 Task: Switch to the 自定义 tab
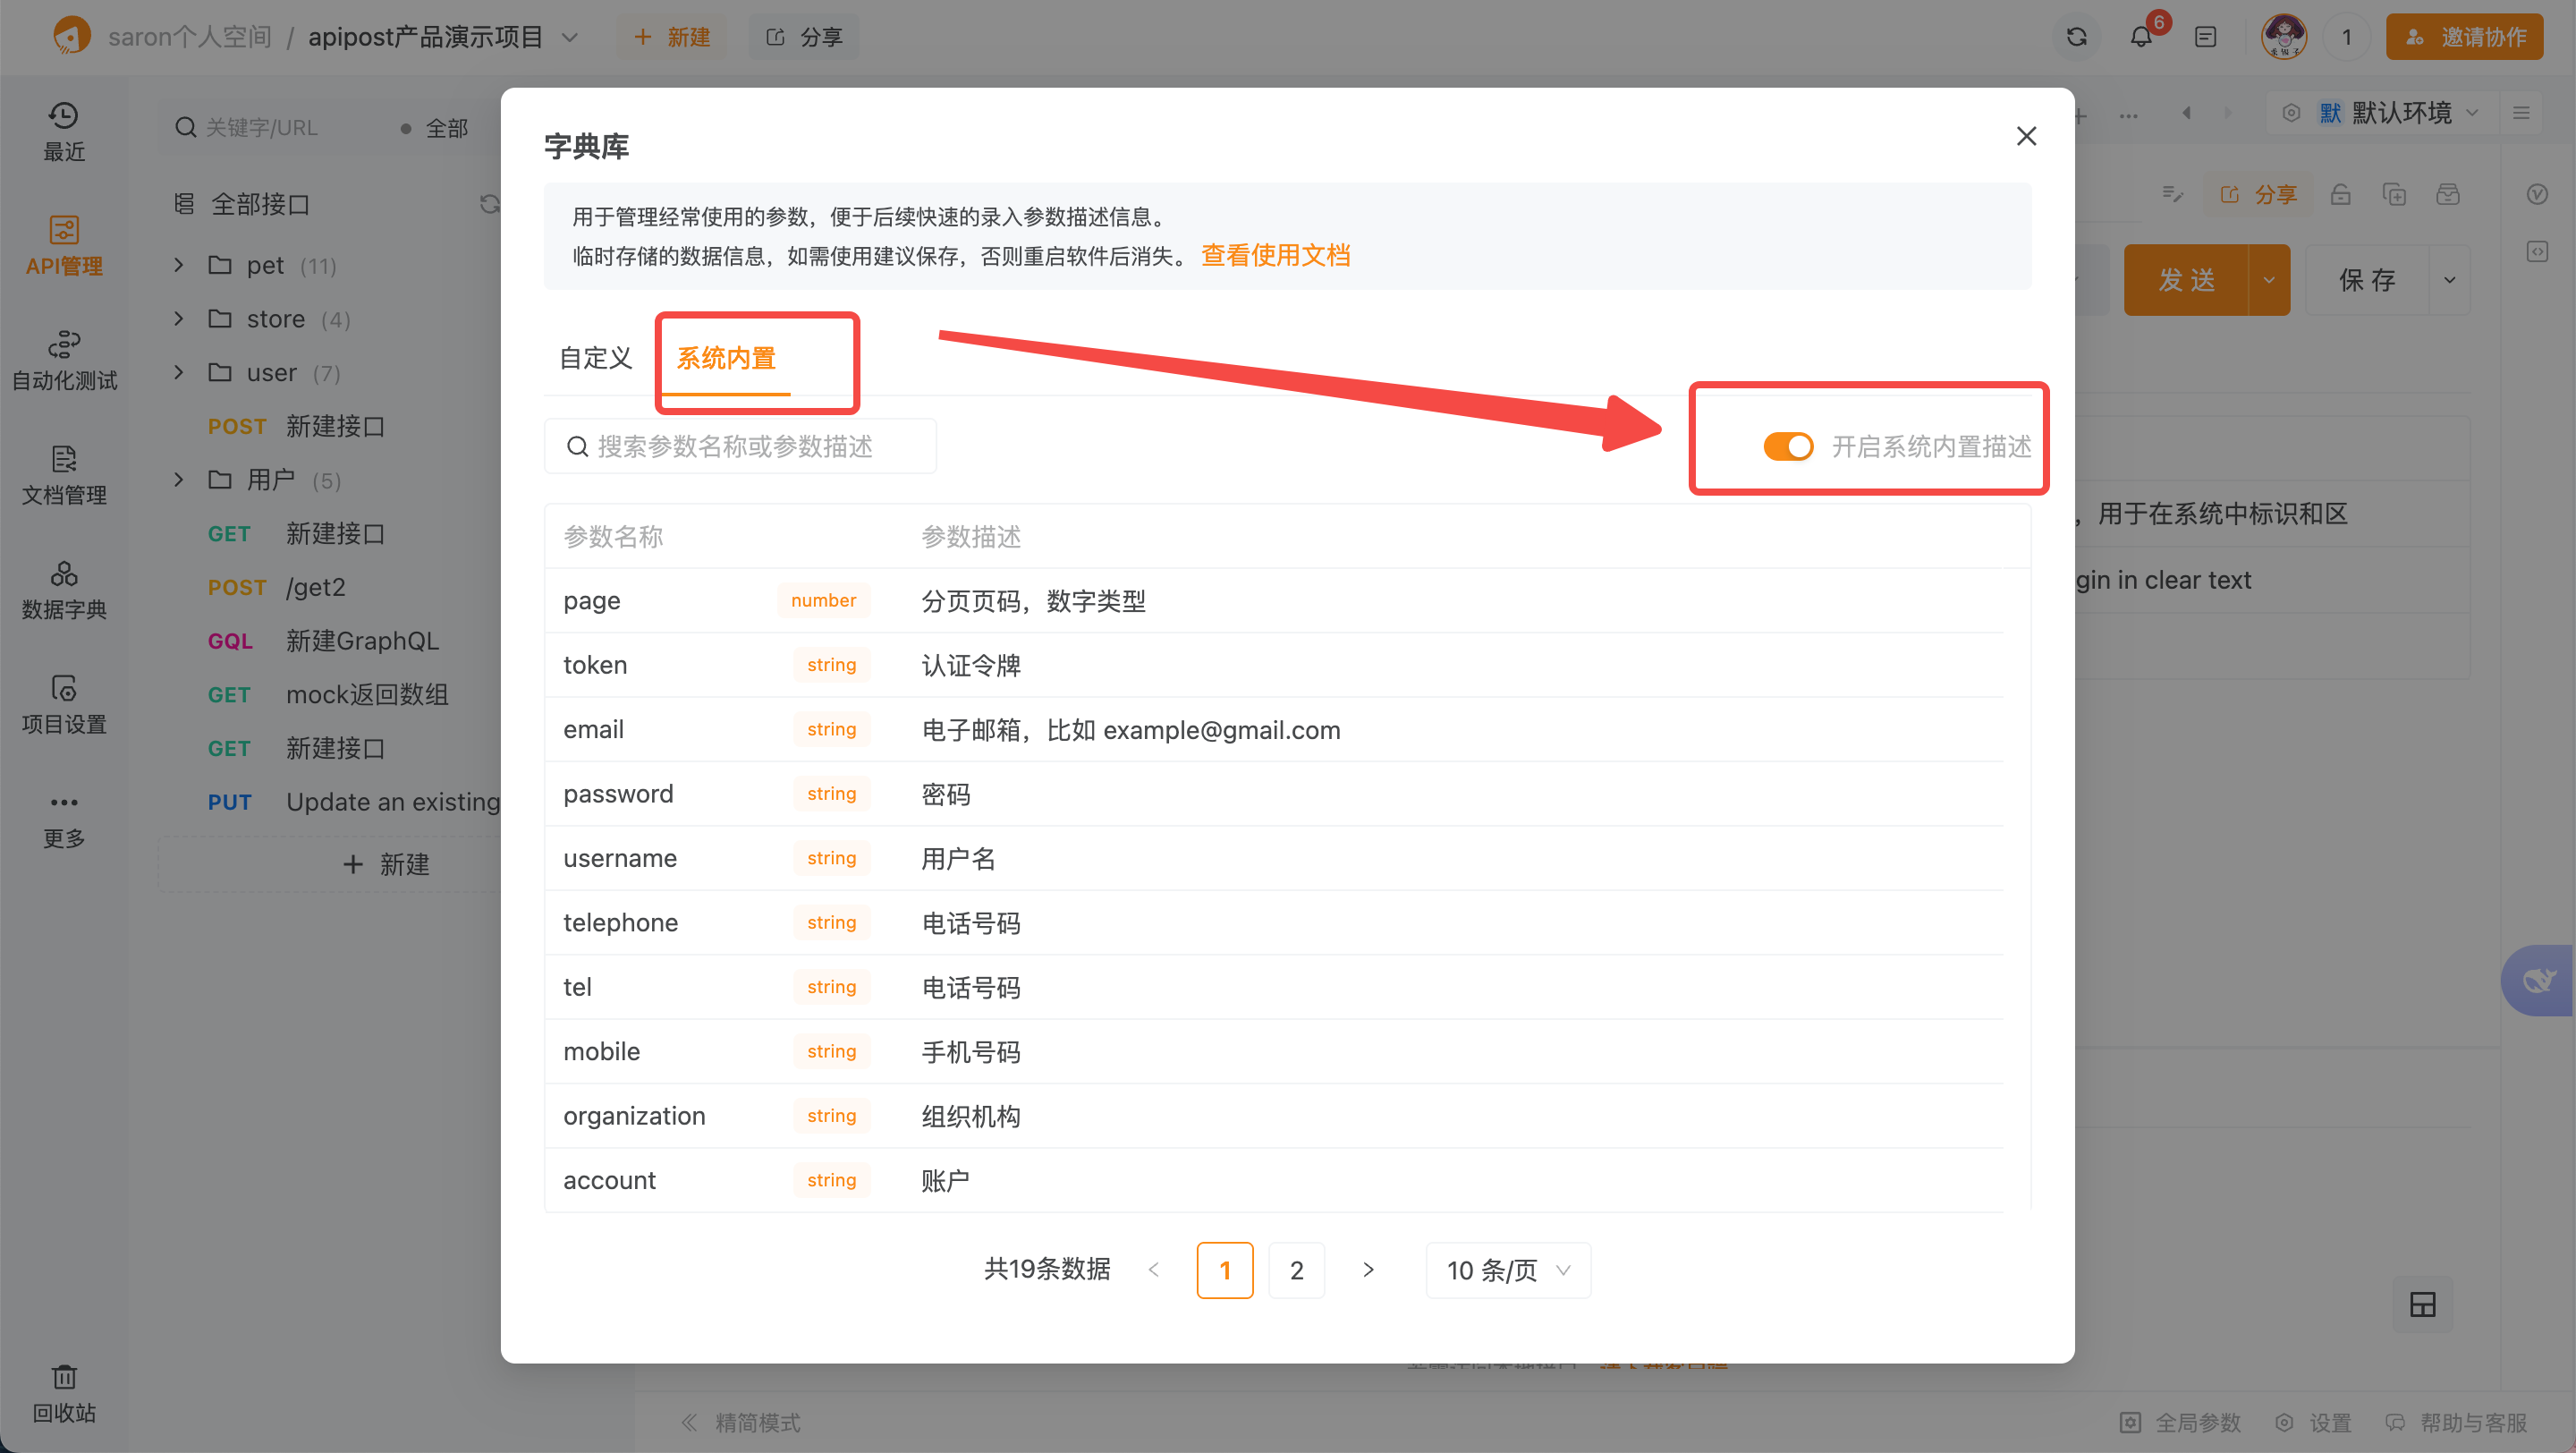595,358
